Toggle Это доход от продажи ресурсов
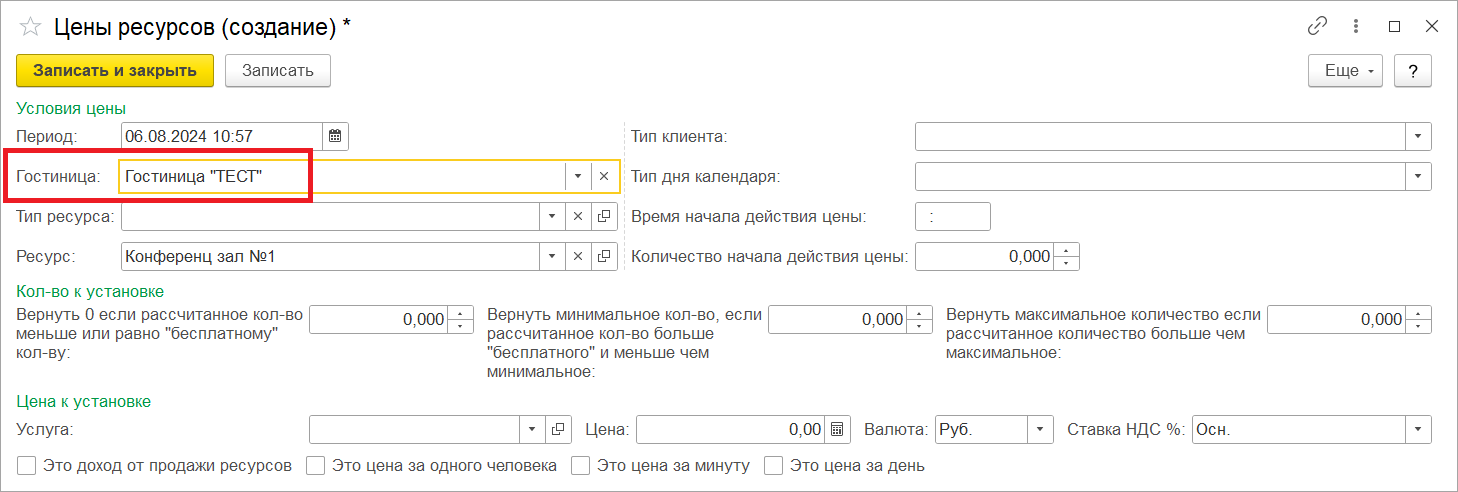 point(26,465)
